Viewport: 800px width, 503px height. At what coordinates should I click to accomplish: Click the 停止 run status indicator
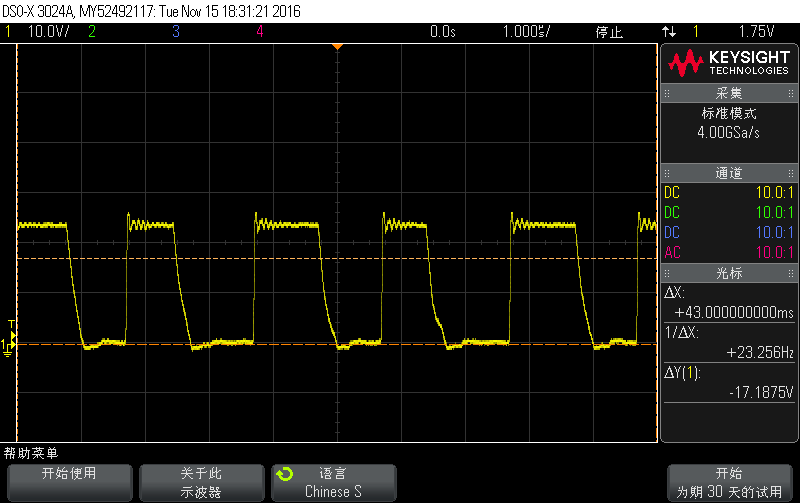pos(609,32)
